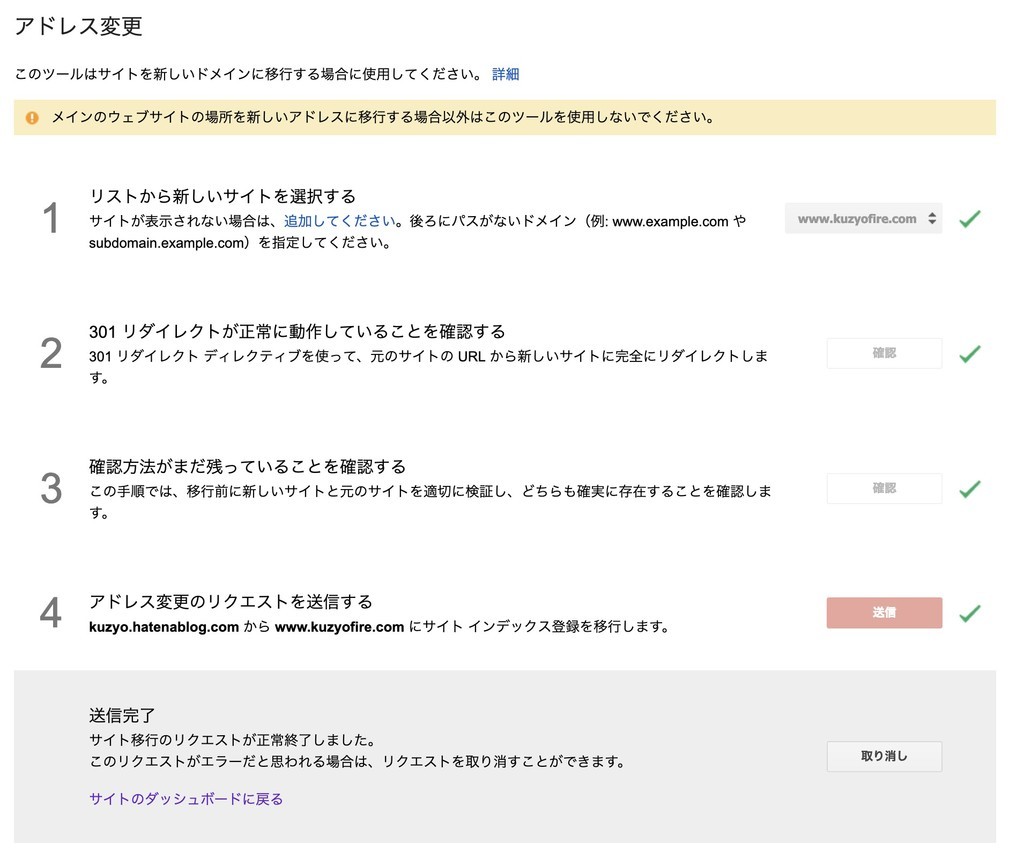Viewport: 1024px width, 858px height.
Task: Click the orange warning icon in the yellow banner
Action: click(31, 117)
